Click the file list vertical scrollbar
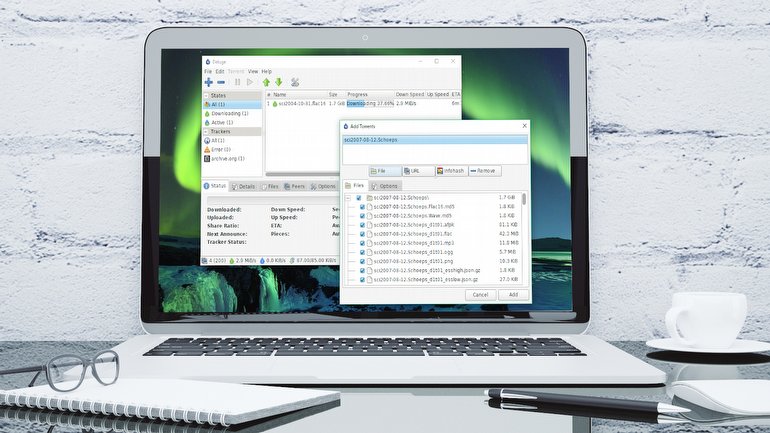The image size is (770, 433). click(524, 200)
